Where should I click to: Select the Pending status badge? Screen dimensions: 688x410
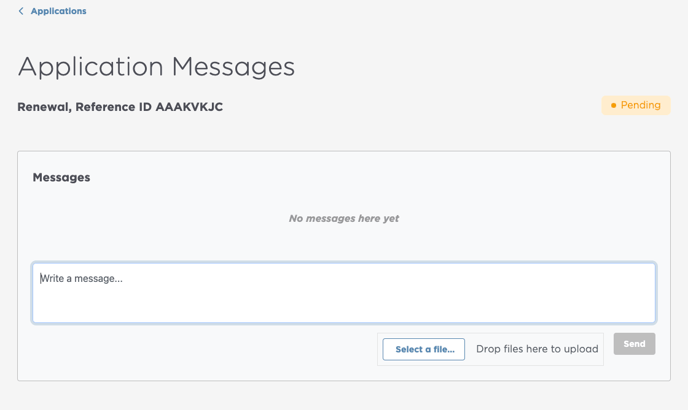coord(636,105)
